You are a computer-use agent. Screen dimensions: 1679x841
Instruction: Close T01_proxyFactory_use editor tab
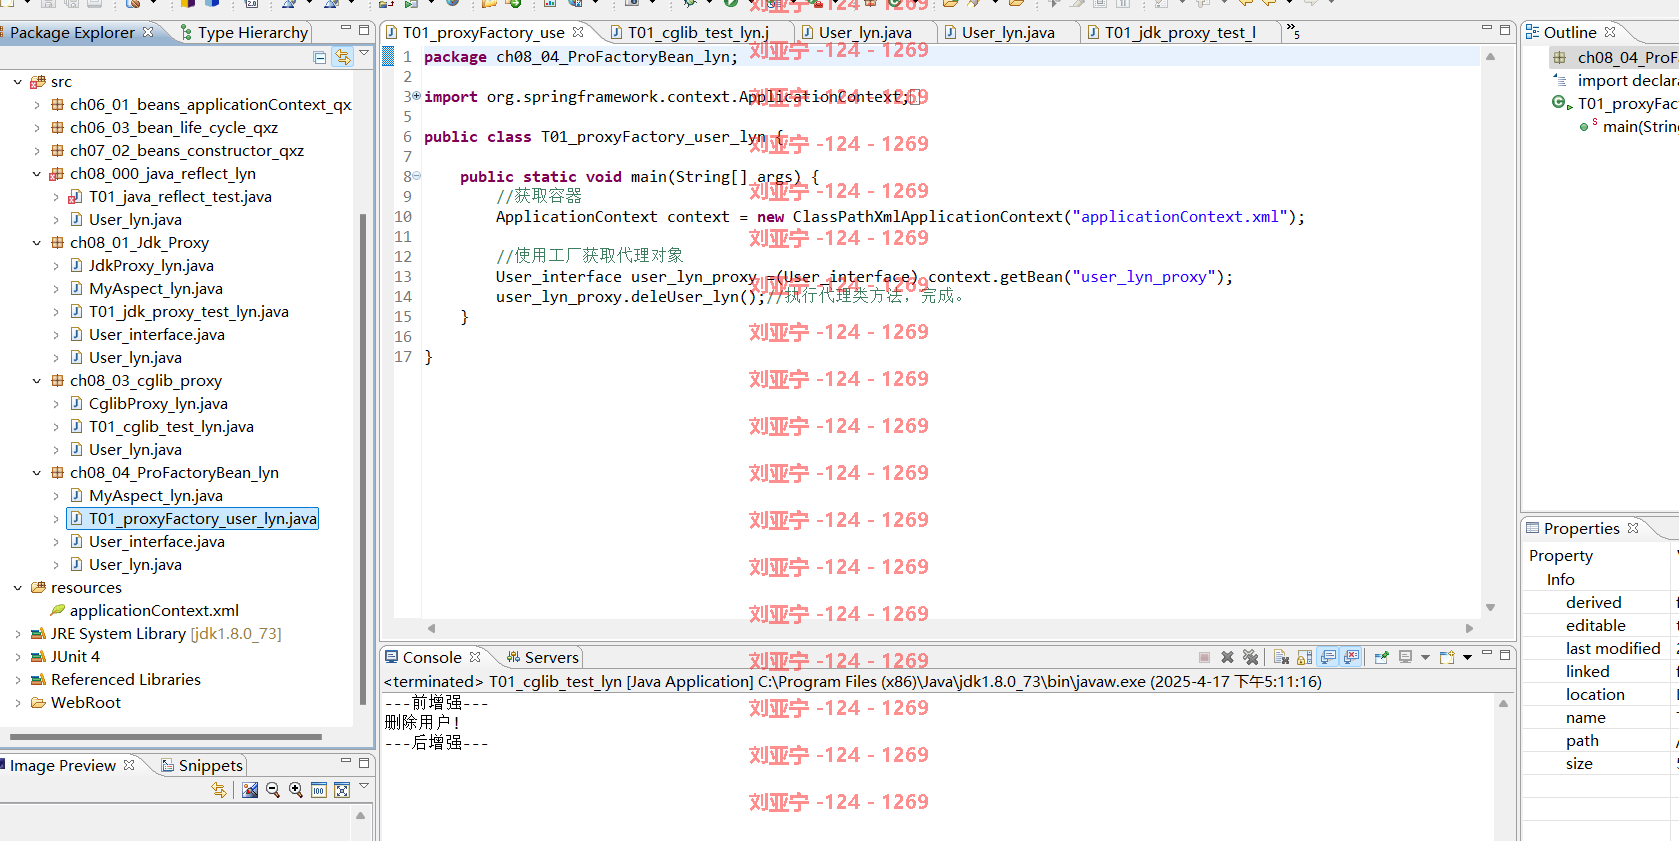(x=578, y=32)
